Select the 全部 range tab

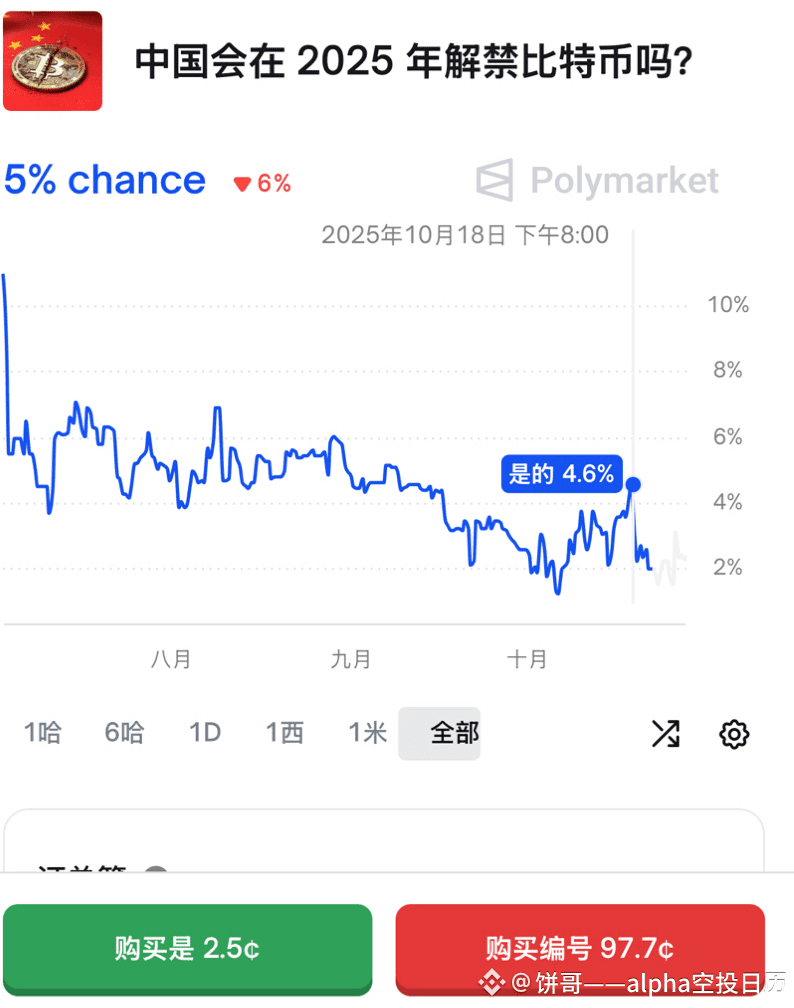tap(454, 733)
